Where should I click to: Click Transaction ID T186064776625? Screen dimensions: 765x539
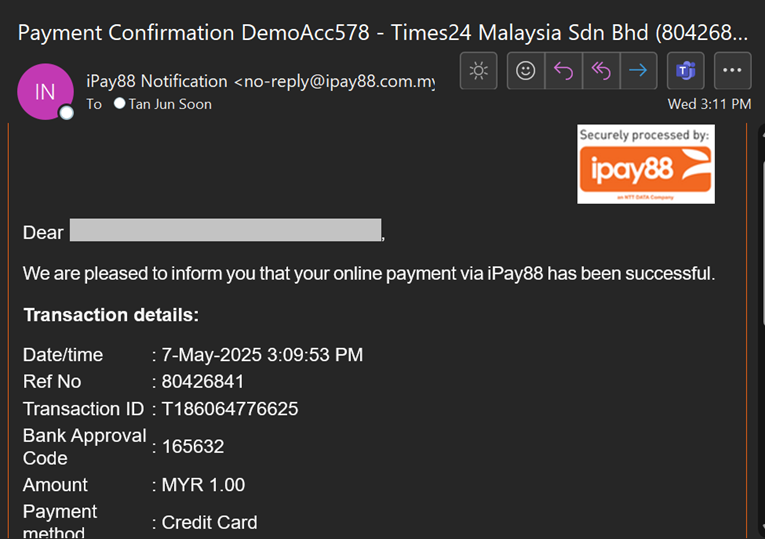click(230, 409)
